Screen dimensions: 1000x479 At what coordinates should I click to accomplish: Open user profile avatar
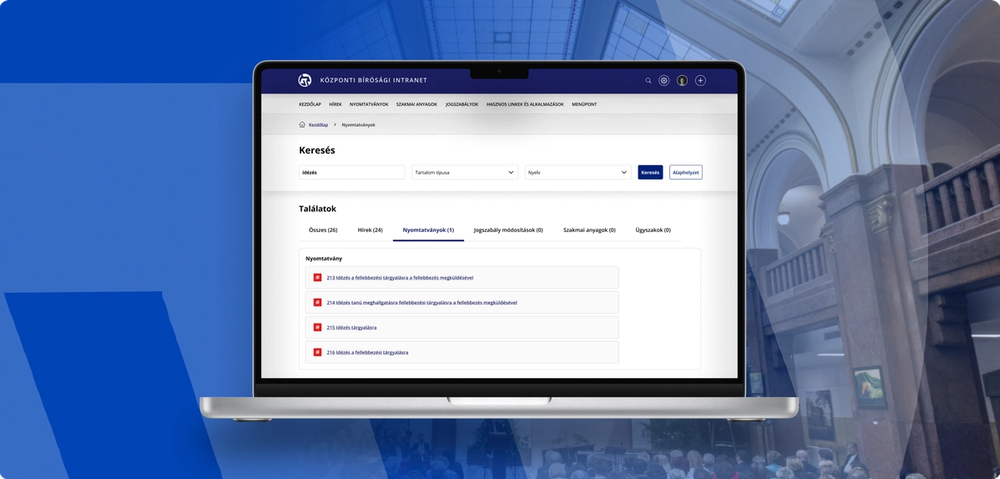coord(682,80)
